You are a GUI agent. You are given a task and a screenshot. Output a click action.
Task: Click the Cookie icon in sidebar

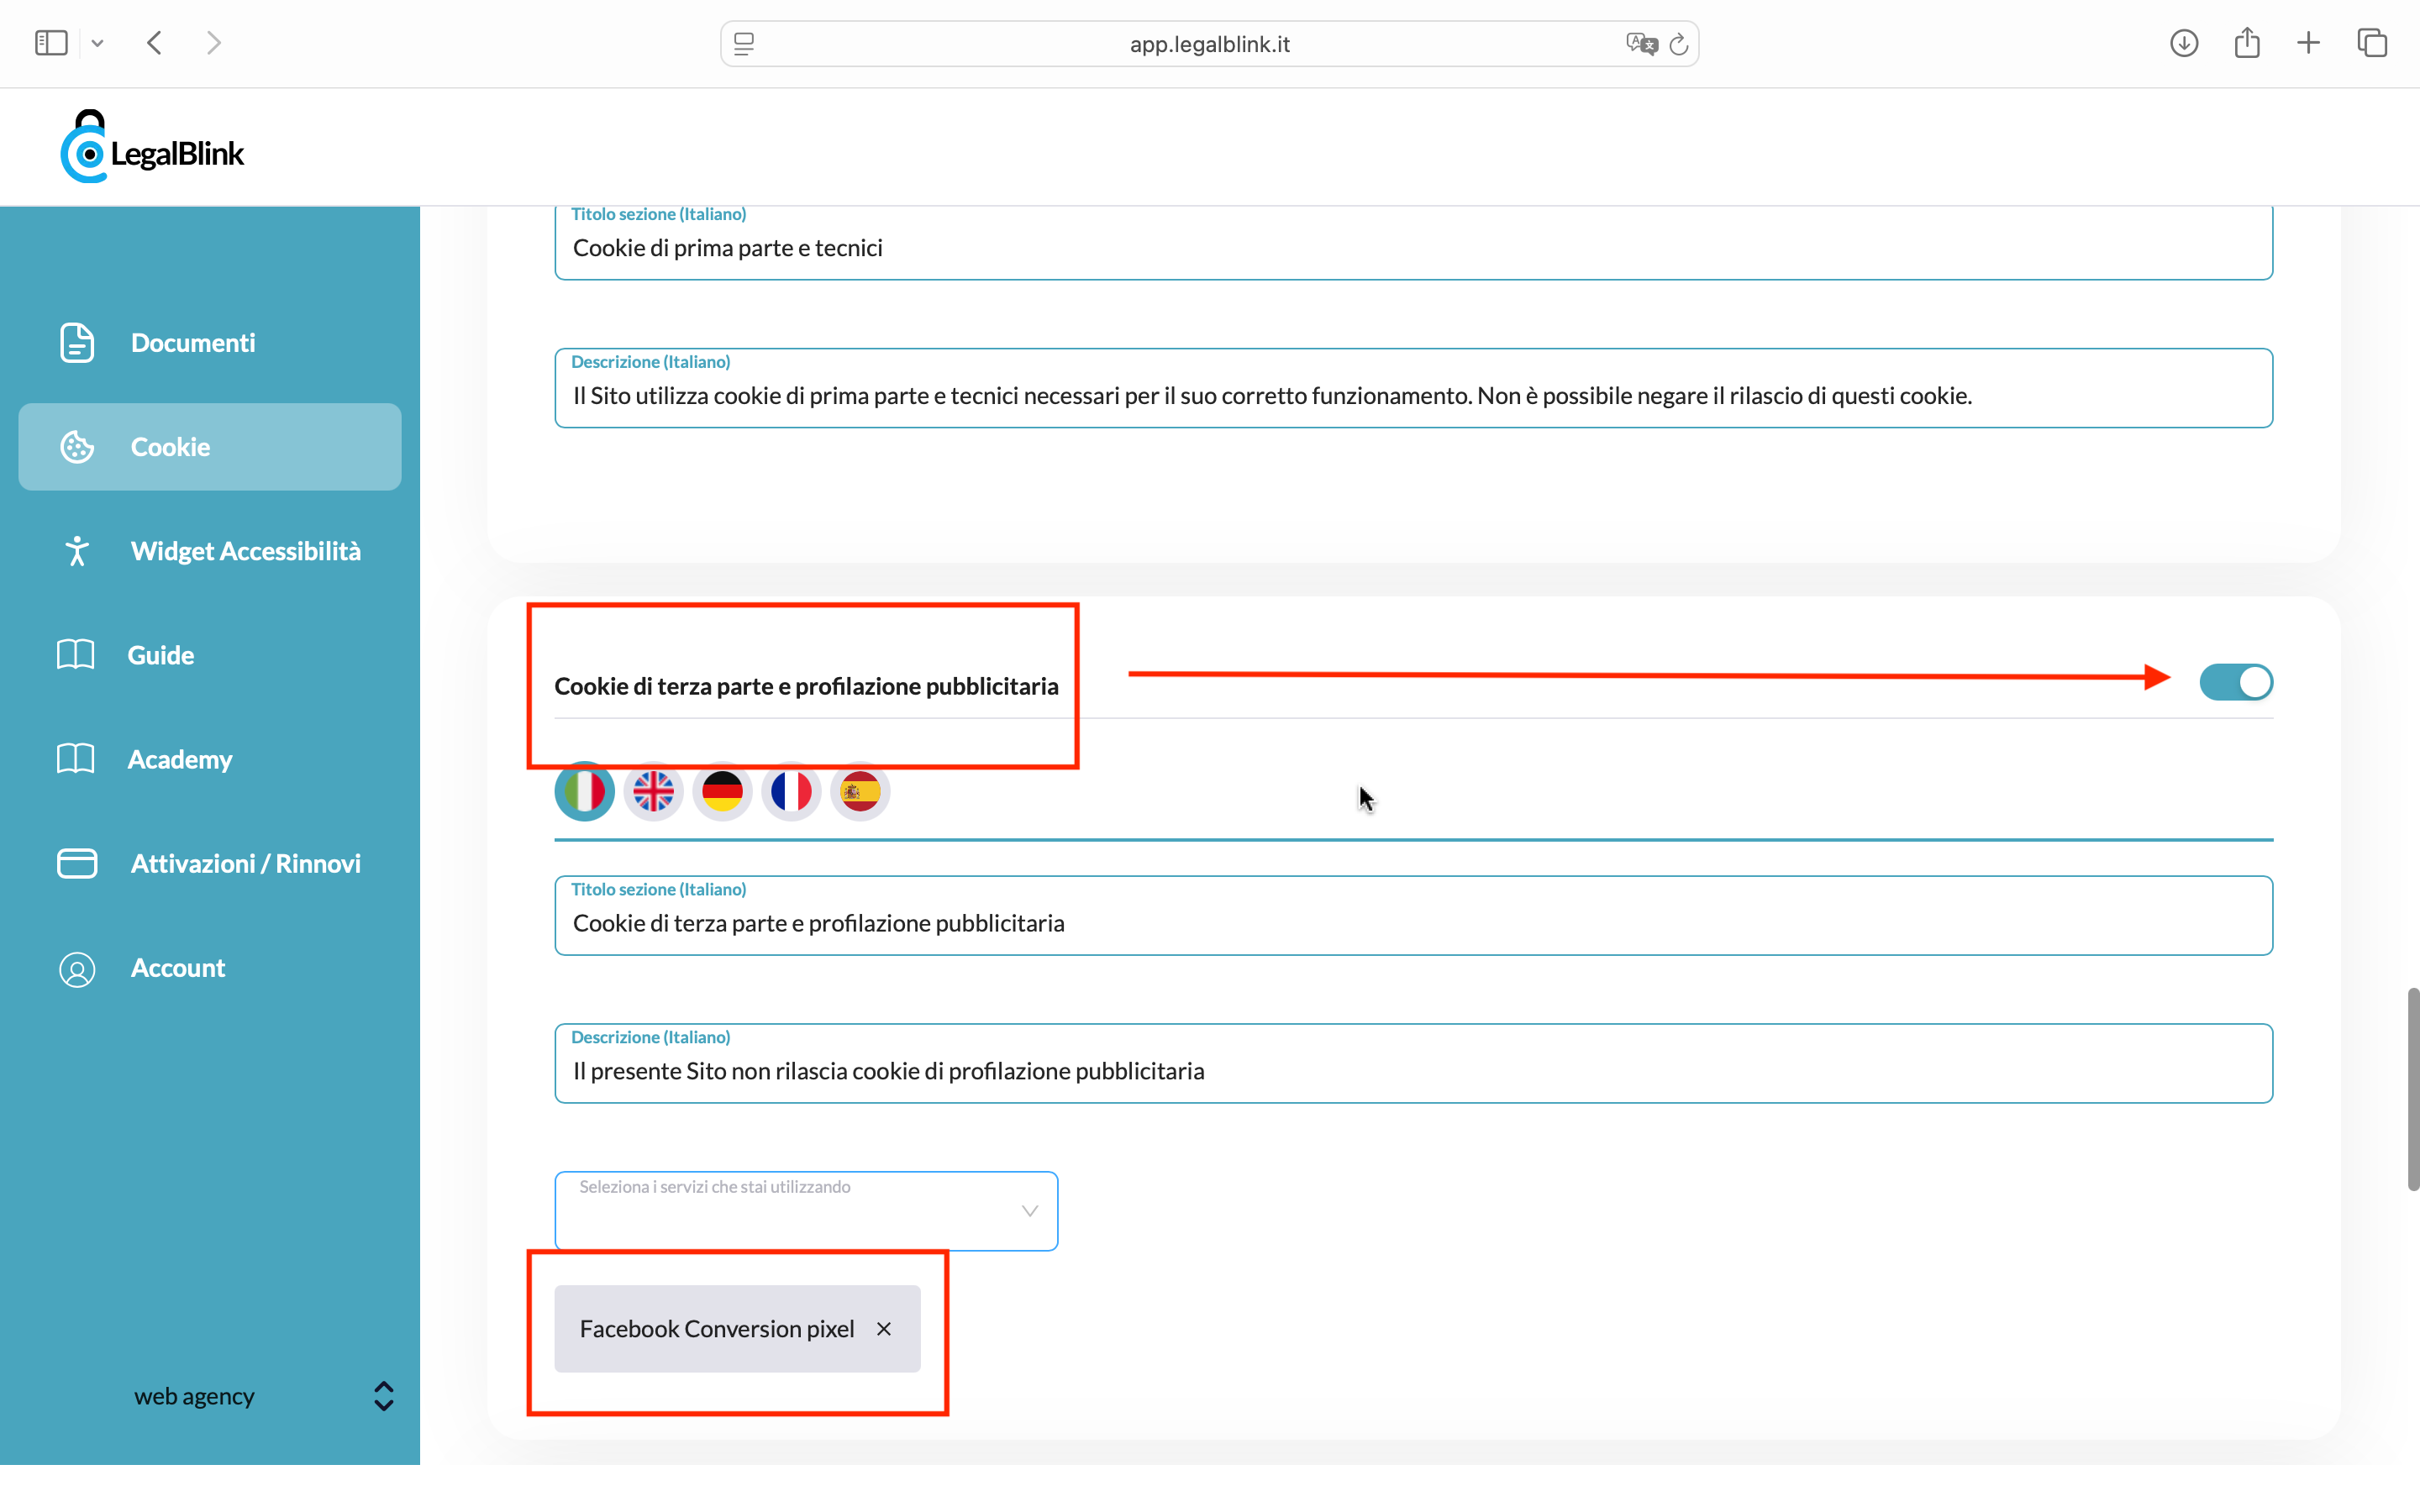click(x=77, y=447)
